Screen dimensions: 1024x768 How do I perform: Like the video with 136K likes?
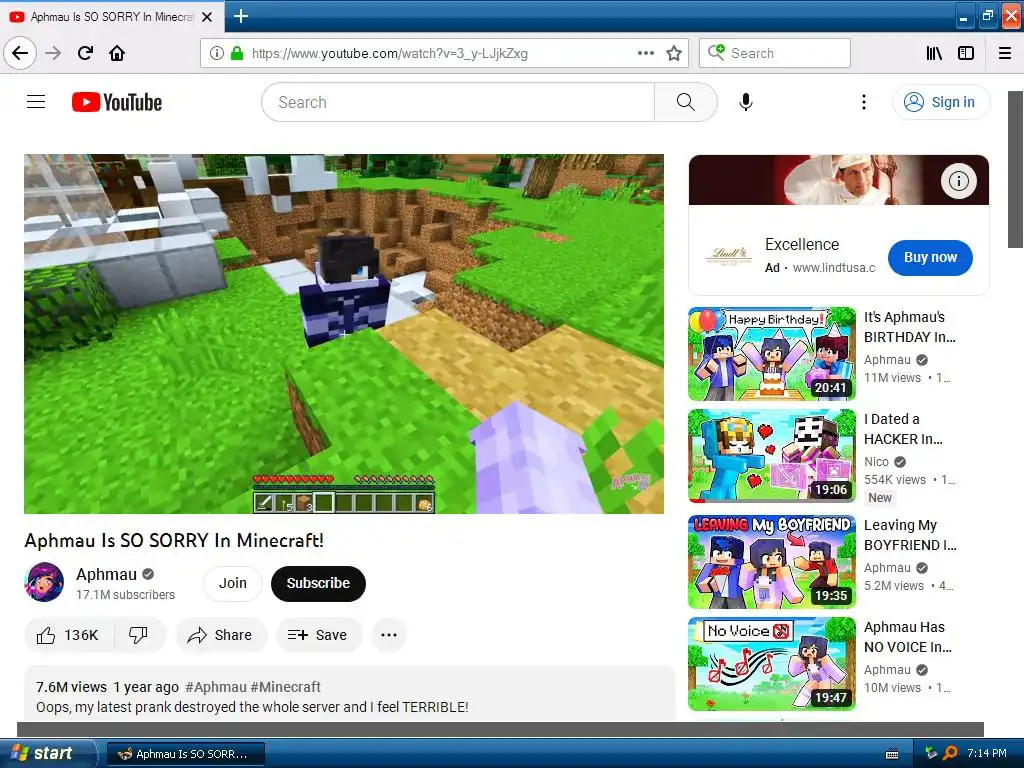[69, 635]
